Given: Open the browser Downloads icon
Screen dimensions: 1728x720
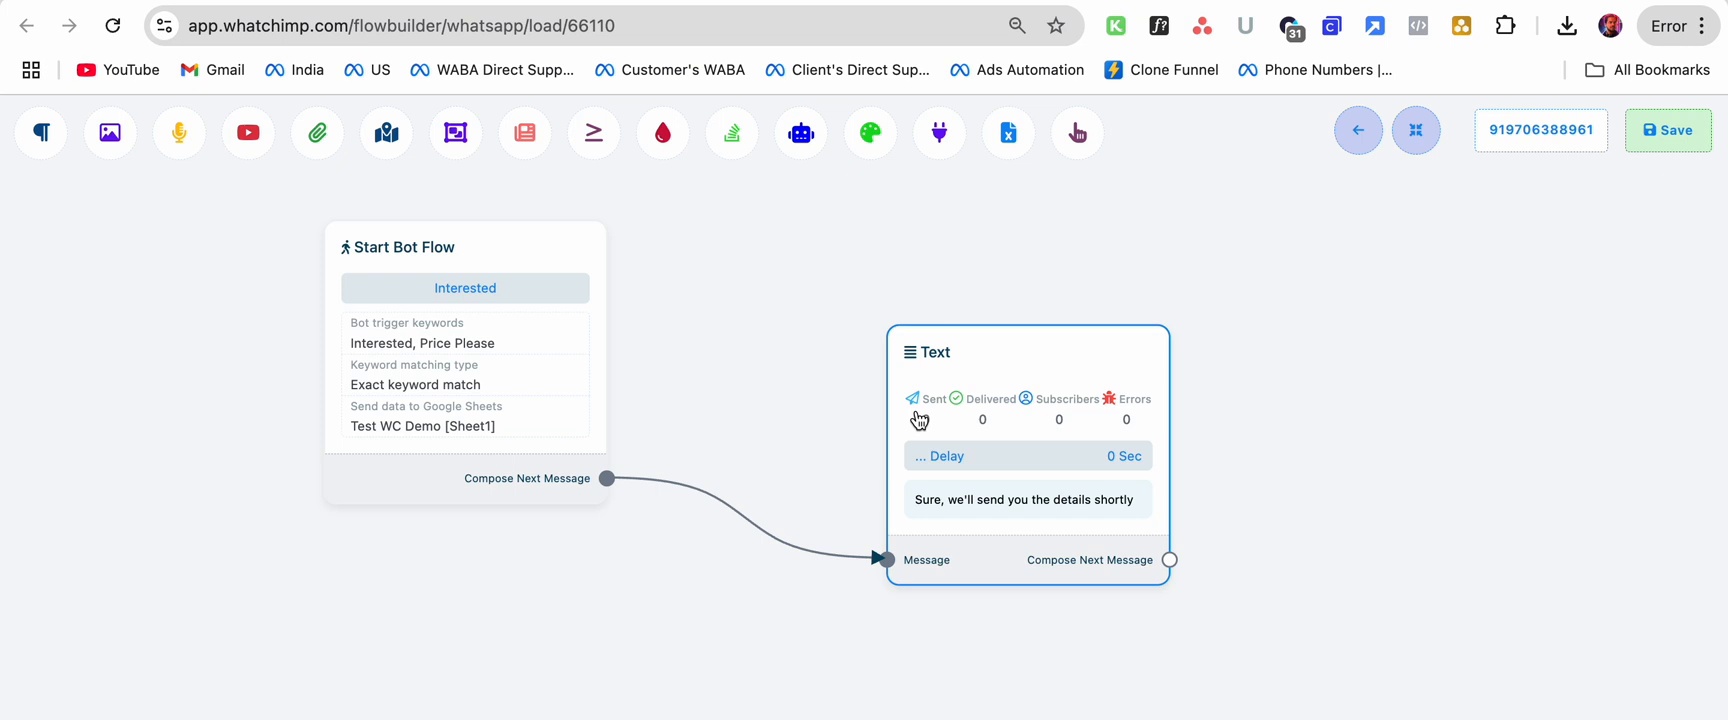Looking at the screenshot, I should (1567, 26).
